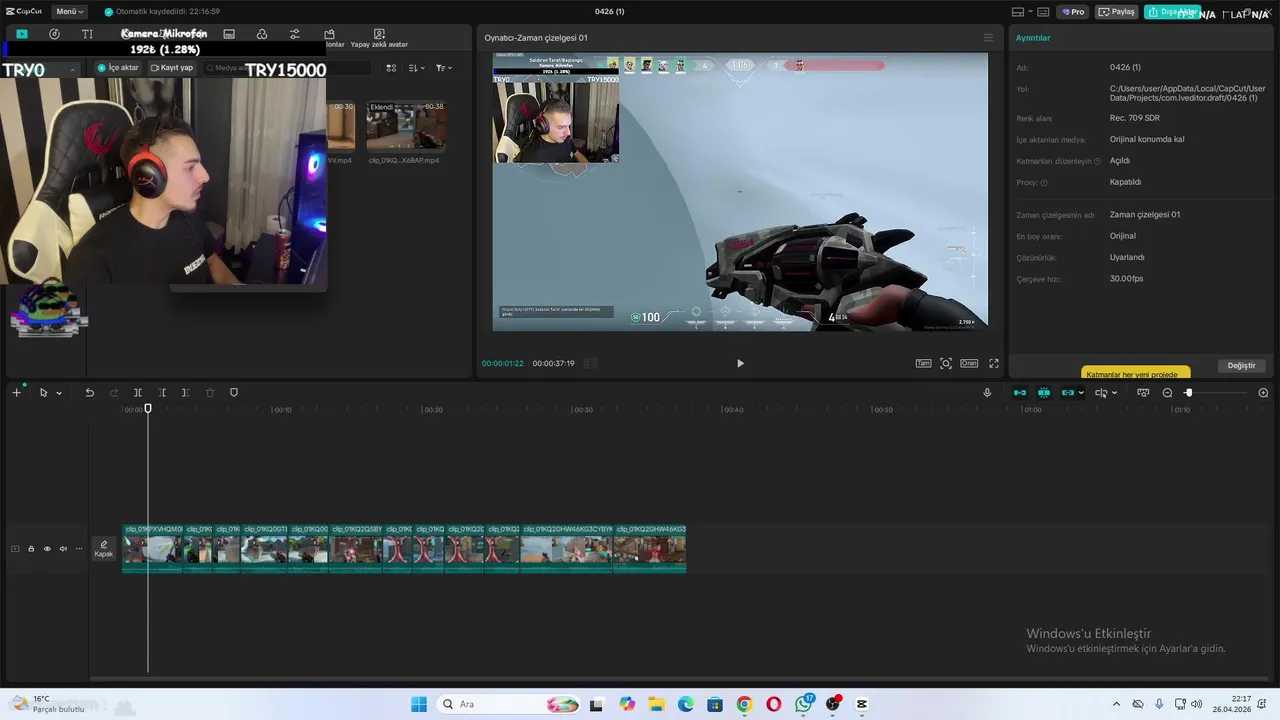The width and height of the screenshot is (1280, 720).
Task: Click the Değiştir button
Action: pos(1241,365)
